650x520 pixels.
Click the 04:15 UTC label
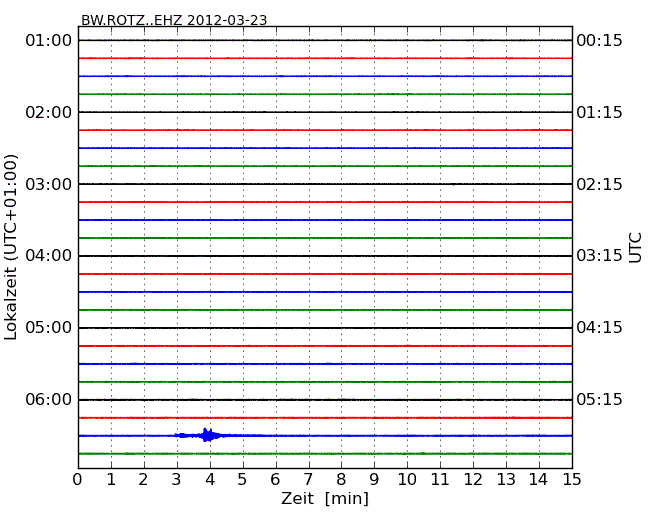[x=599, y=328]
